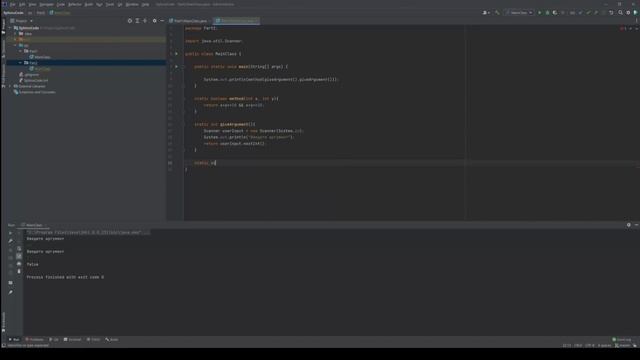The width and height of the screenshot is (640, 360).
Task: Click the green Run button in toolbar
Action: pyautogui.click(x=540, y=13)
